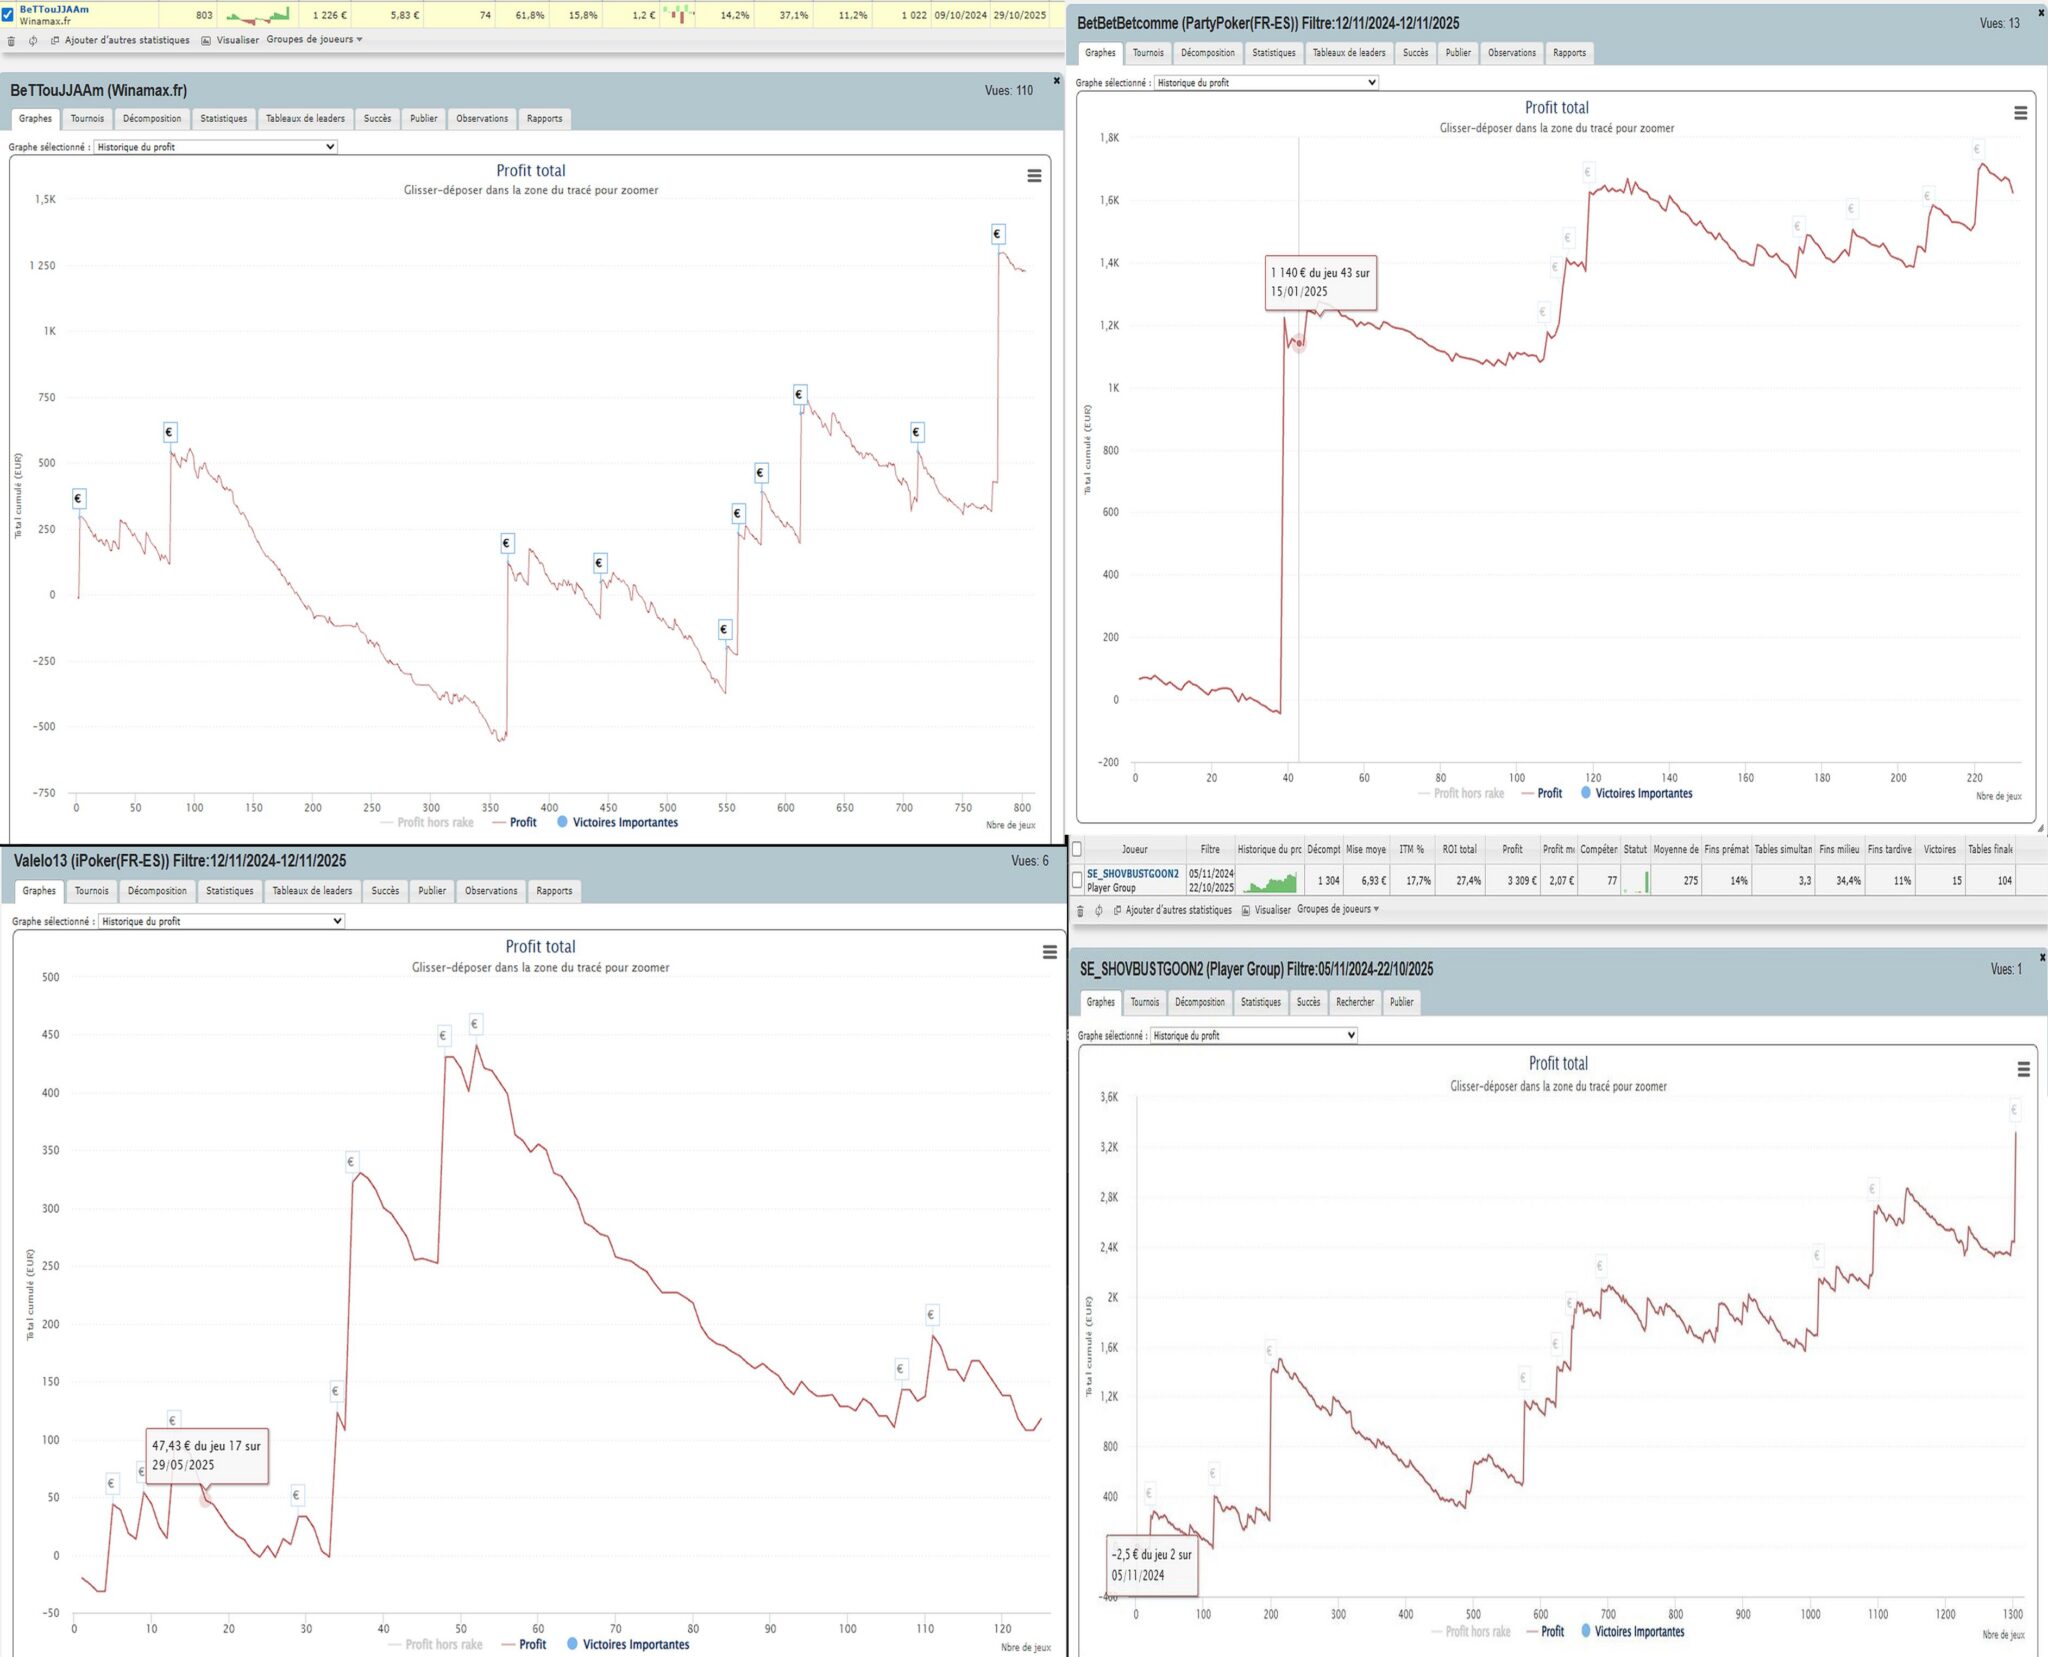Uncheck the BeTTouJJAAm player checkbox

[x=8, y=14]
